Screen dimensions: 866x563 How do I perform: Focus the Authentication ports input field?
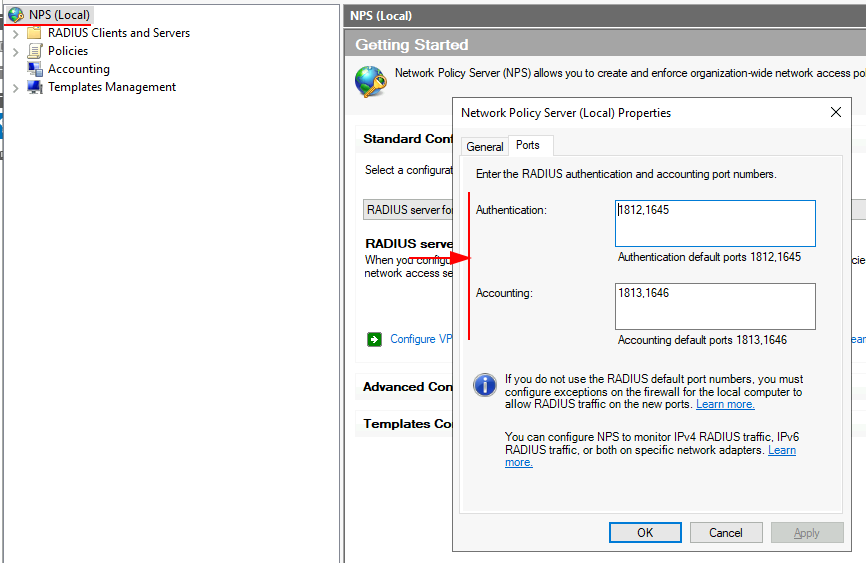(x=715, y=223)
